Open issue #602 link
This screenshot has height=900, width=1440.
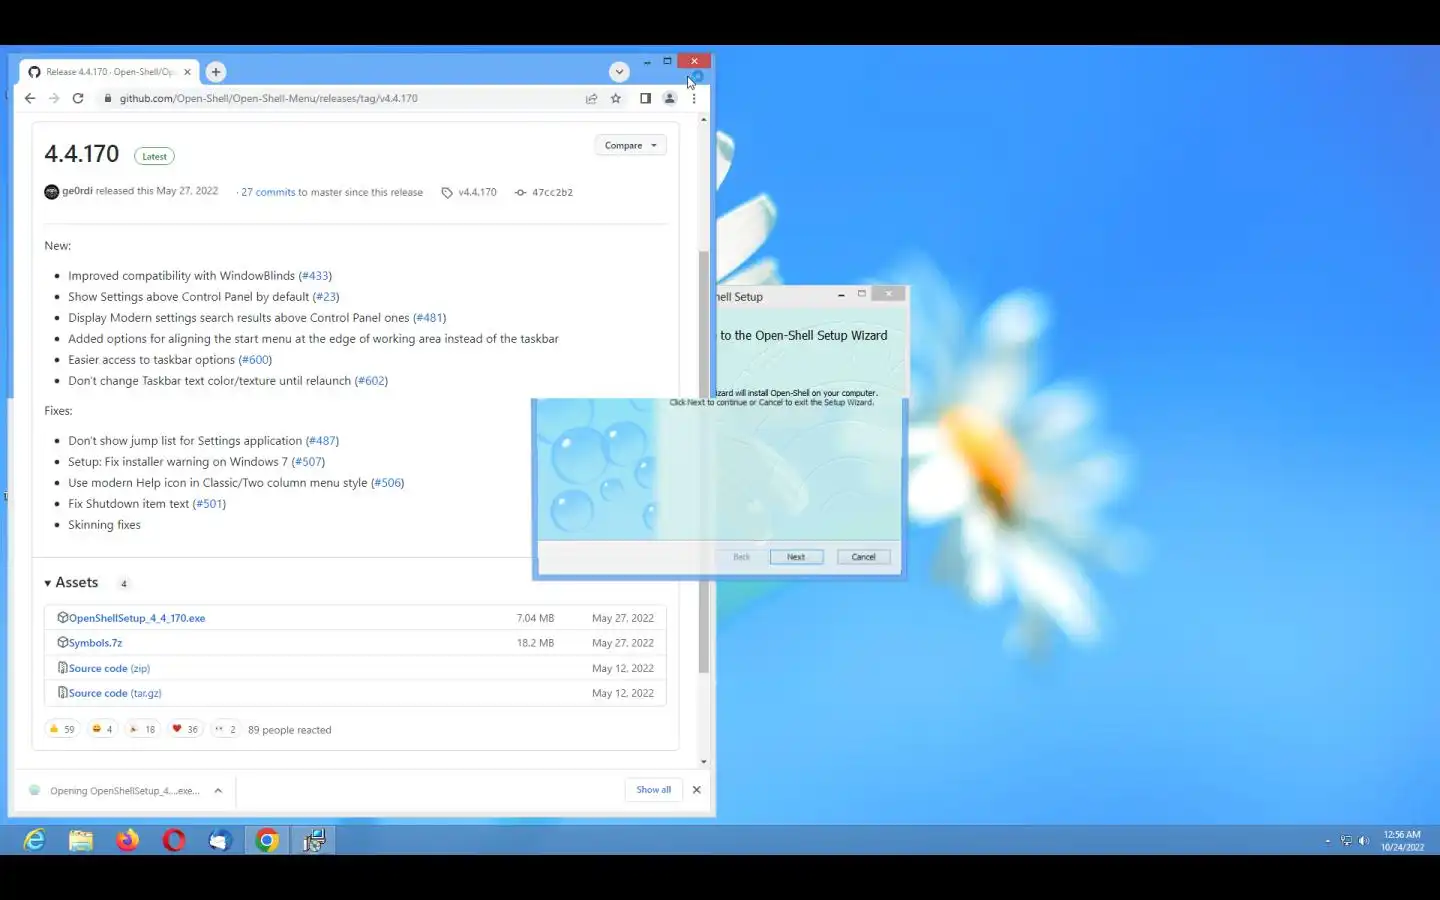(371, 381)
